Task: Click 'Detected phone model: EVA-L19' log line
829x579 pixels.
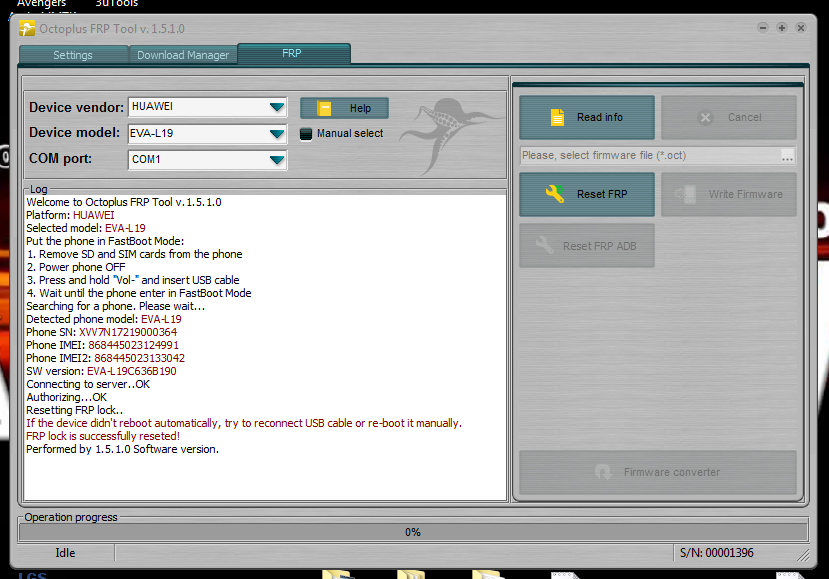Action: 104,319
